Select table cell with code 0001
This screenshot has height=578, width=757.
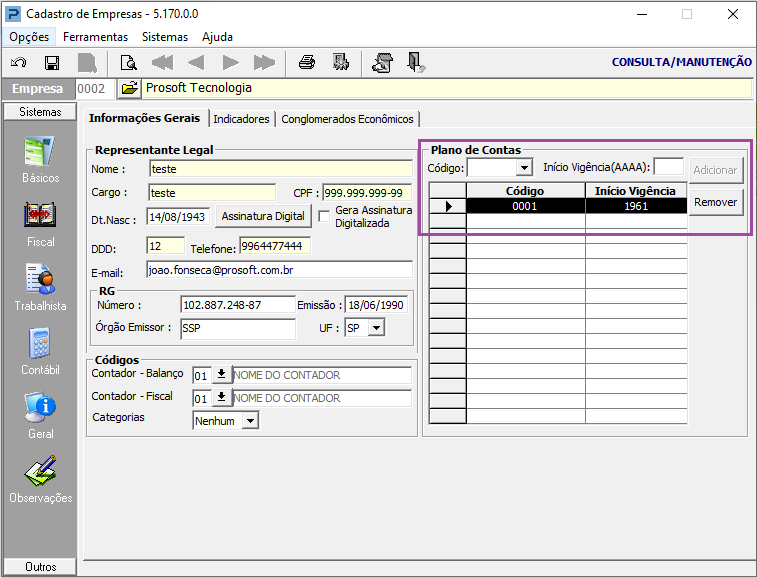pos(525,206)
